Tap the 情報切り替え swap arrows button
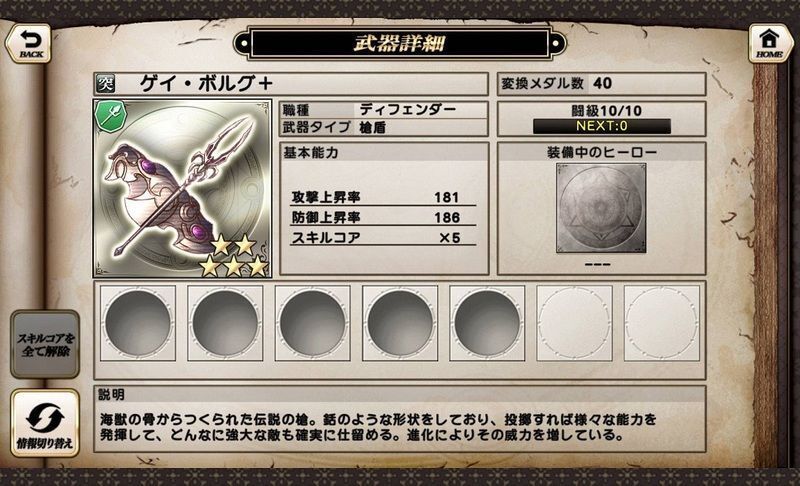Viewport: 800px width, 486px height. [45, 423]
